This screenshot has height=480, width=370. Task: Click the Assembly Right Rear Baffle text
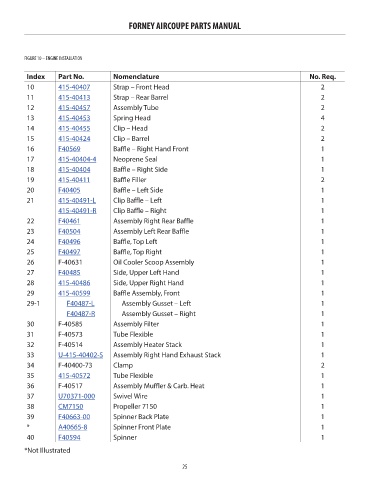153,221
